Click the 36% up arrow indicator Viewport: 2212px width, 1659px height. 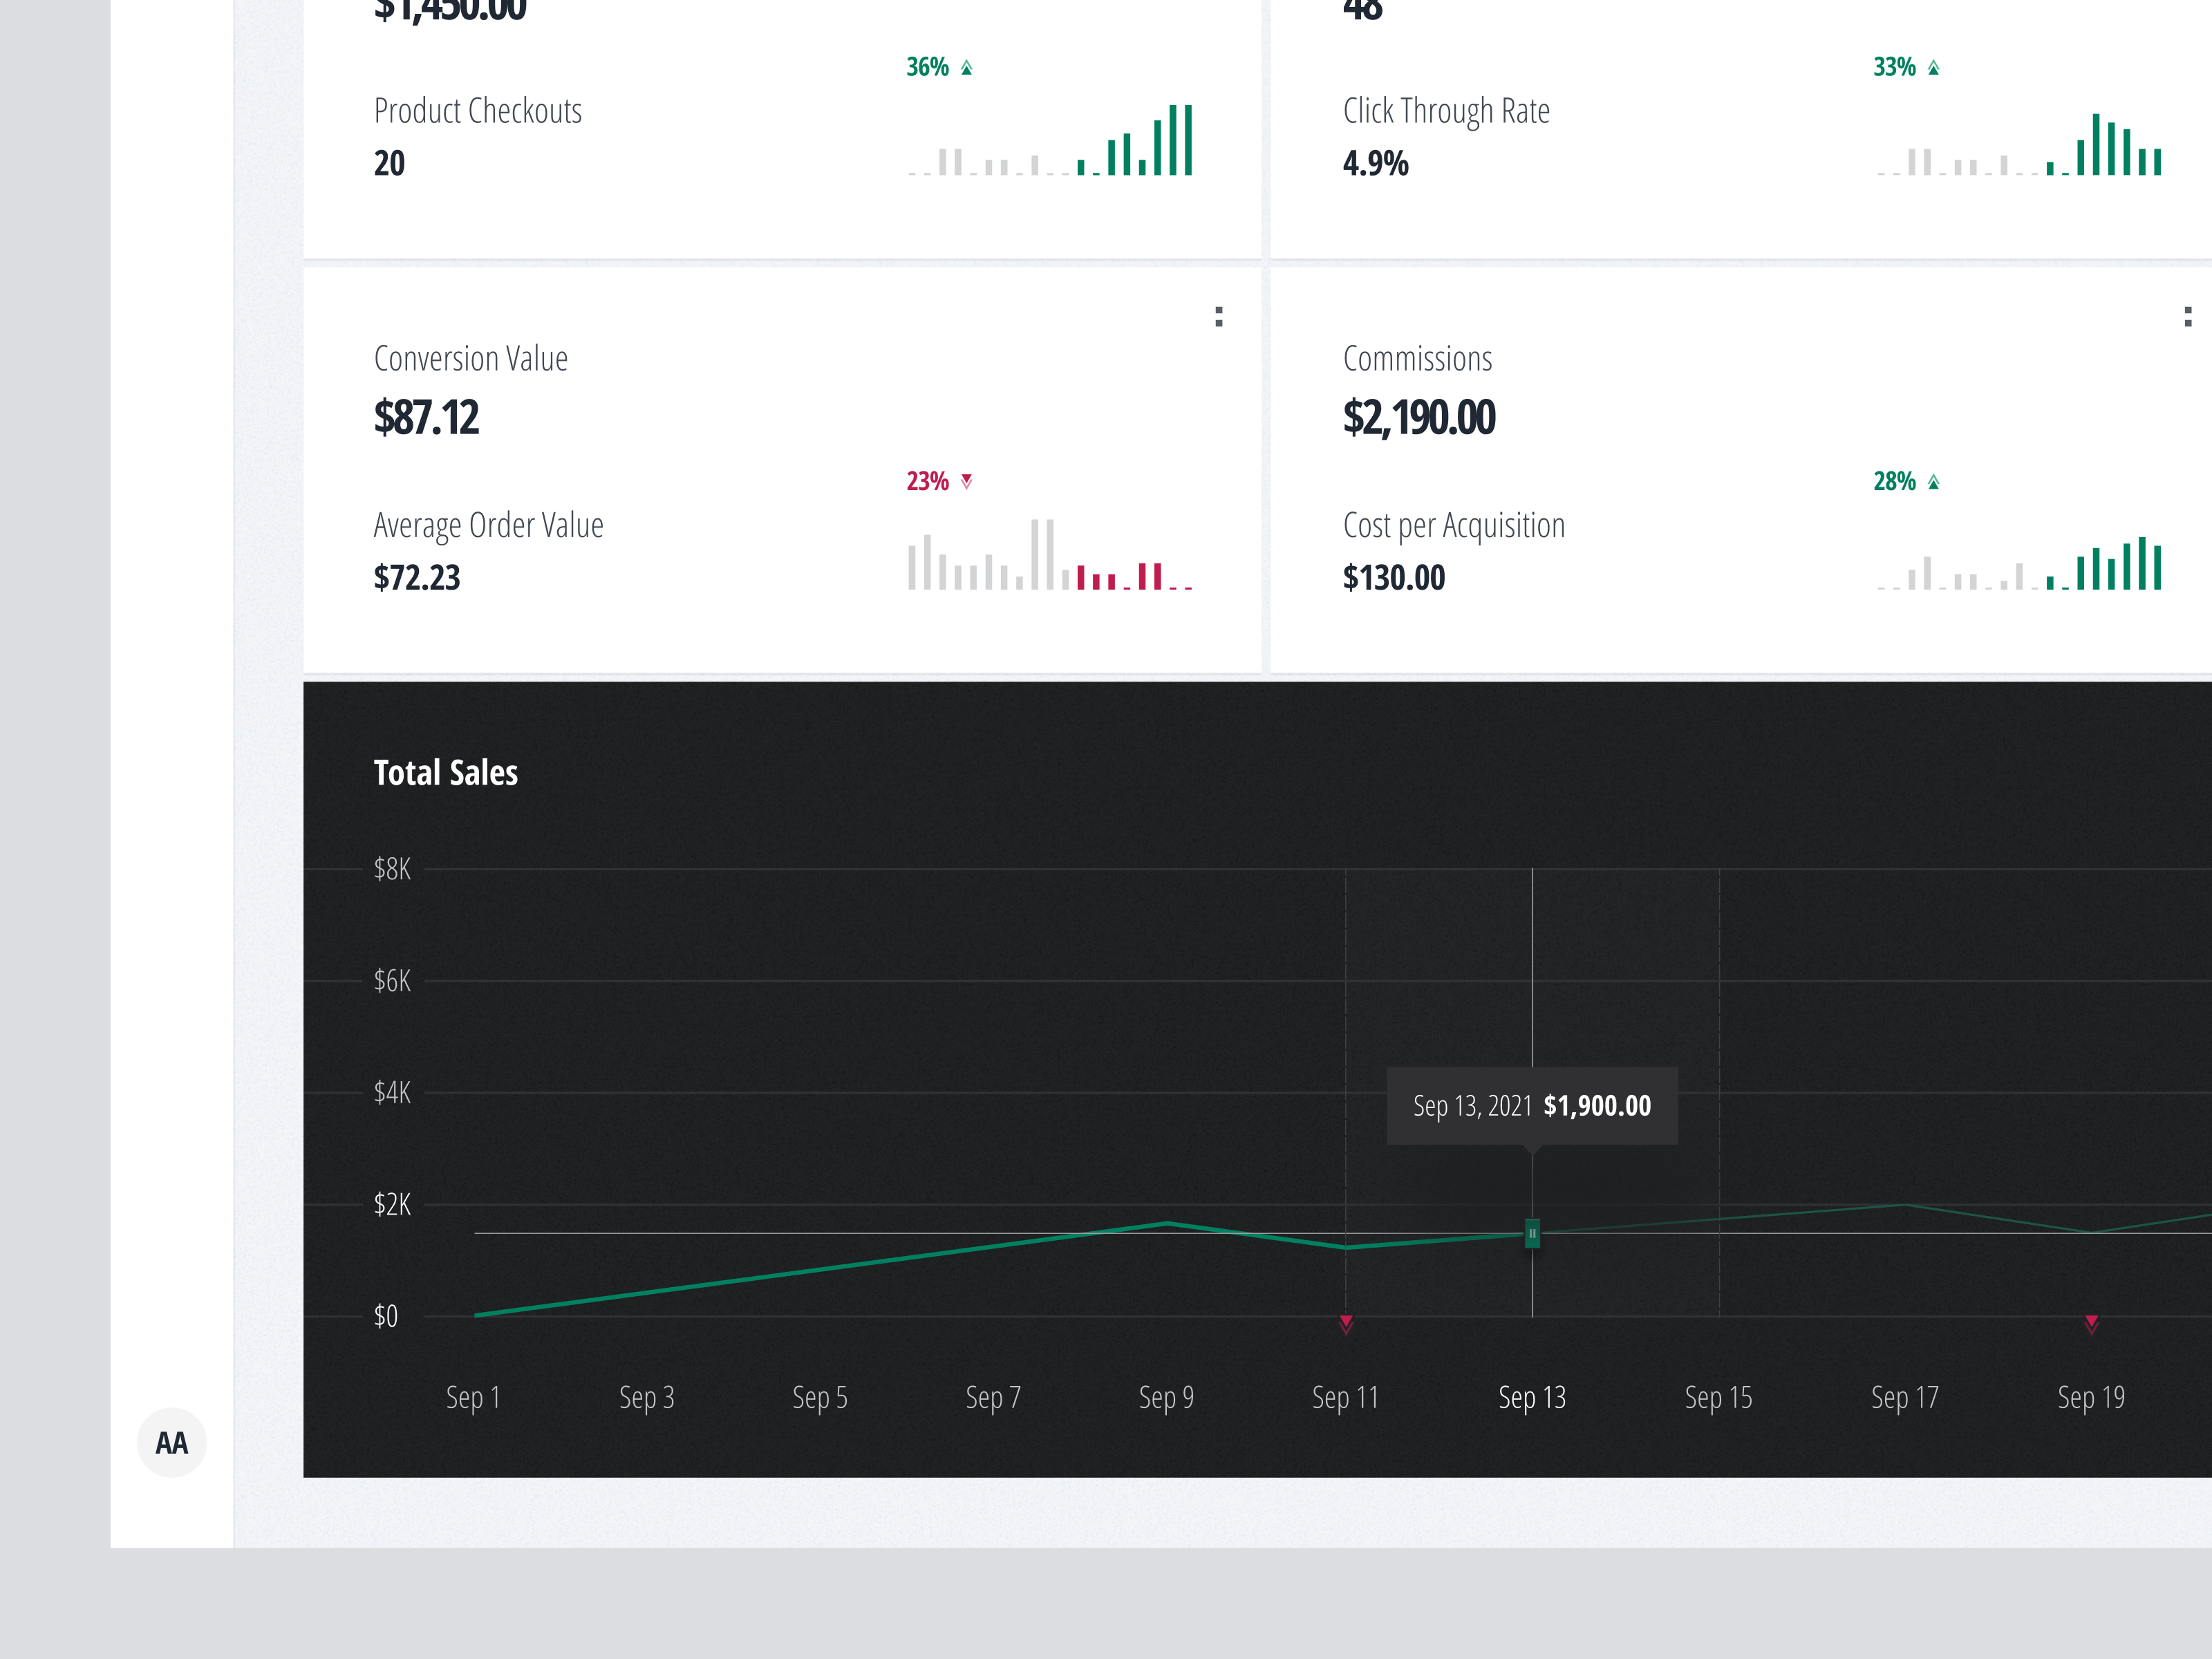[966, 68]
